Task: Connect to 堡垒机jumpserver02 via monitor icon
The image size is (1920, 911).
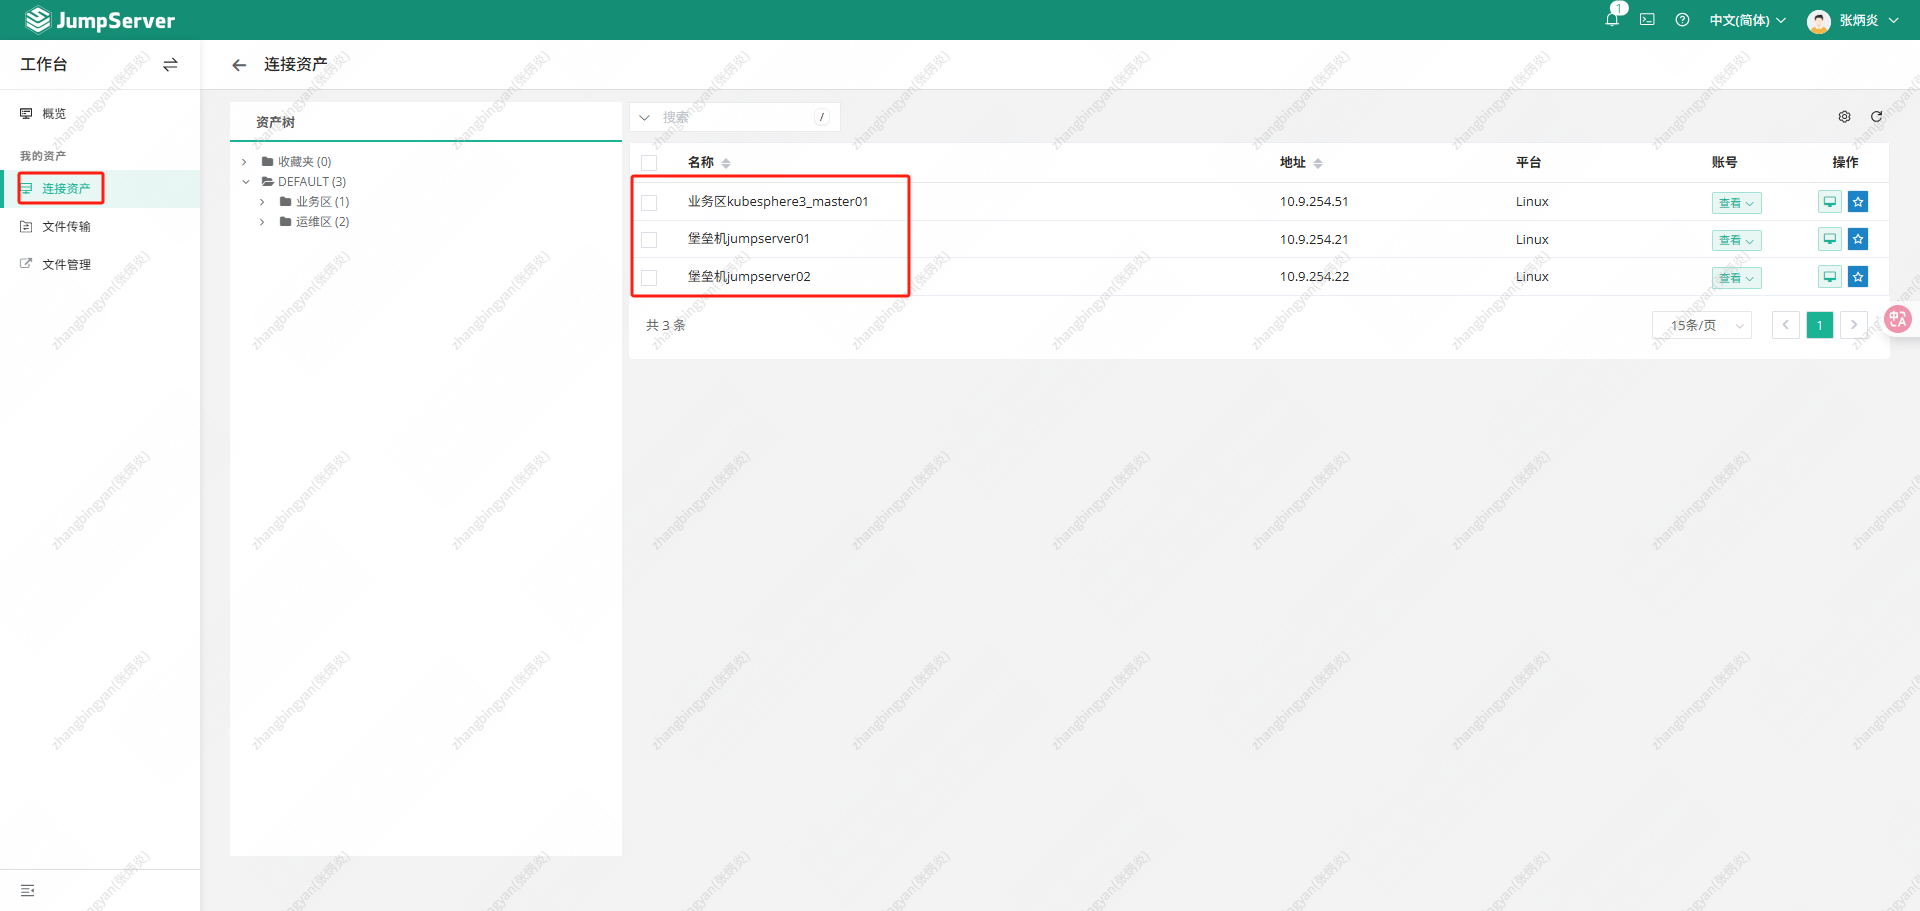Action: click(x=1829, y=277)
